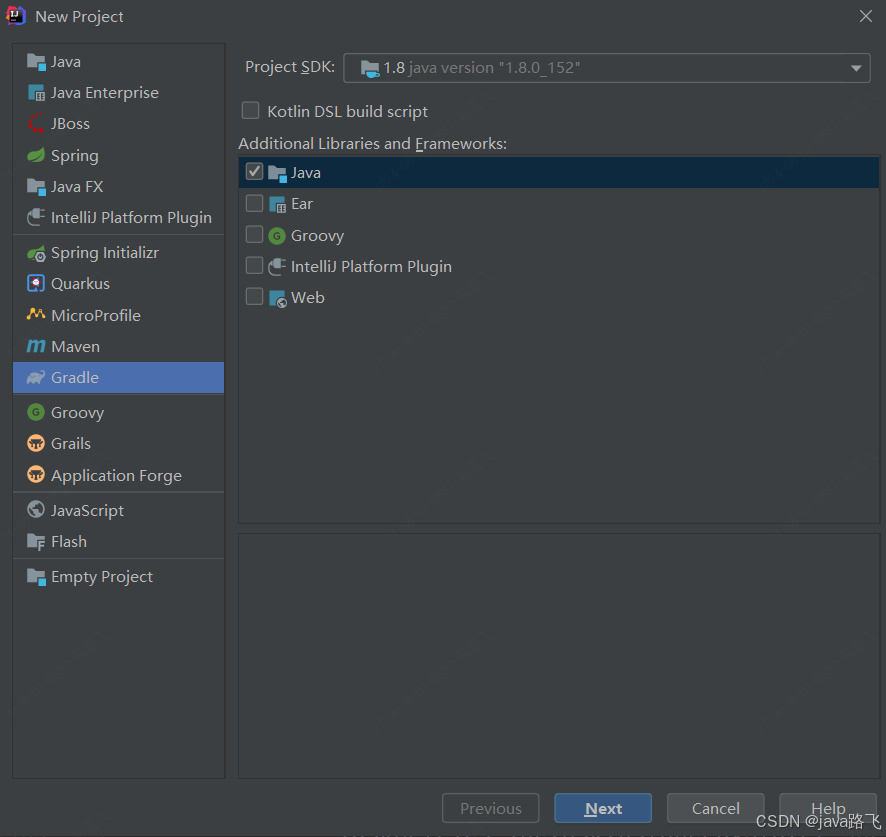Select Quarkus project type
The height and width of the screenshot is (837, 886).
click(119, 284)
